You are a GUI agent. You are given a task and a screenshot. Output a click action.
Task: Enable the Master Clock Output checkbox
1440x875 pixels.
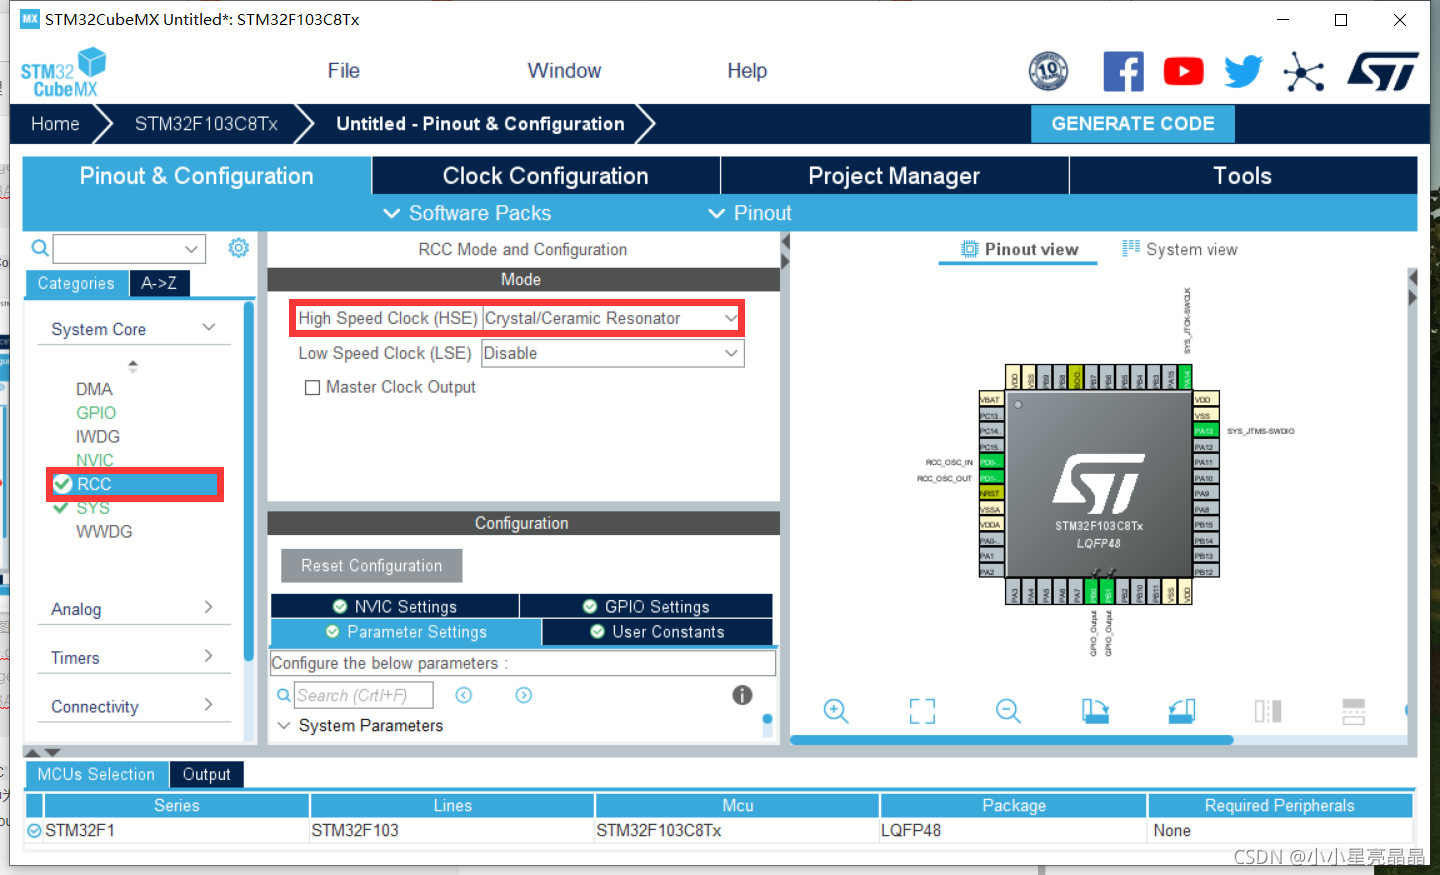312,387
